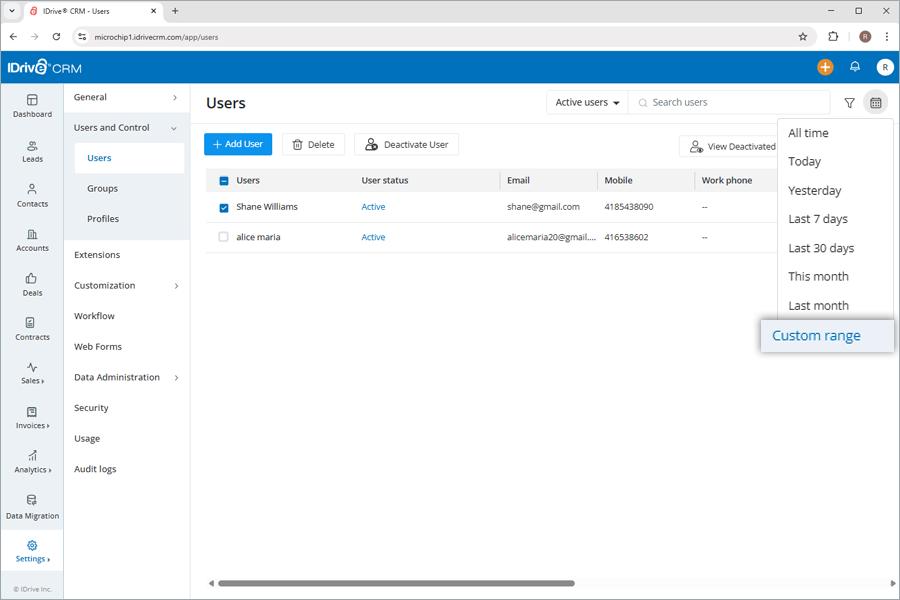Open the notifications bell
The image size is (900, 600).
coord(855,67)
